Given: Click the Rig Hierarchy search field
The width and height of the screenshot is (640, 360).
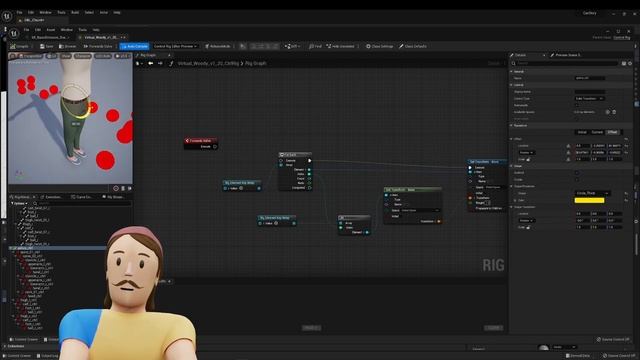Looking at the screenshot, I should coord(82,203).
